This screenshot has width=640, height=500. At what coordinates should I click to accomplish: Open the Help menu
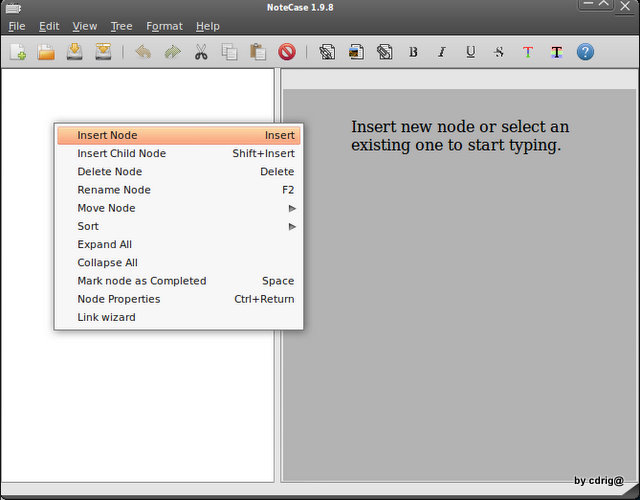(x=207, y=27)
